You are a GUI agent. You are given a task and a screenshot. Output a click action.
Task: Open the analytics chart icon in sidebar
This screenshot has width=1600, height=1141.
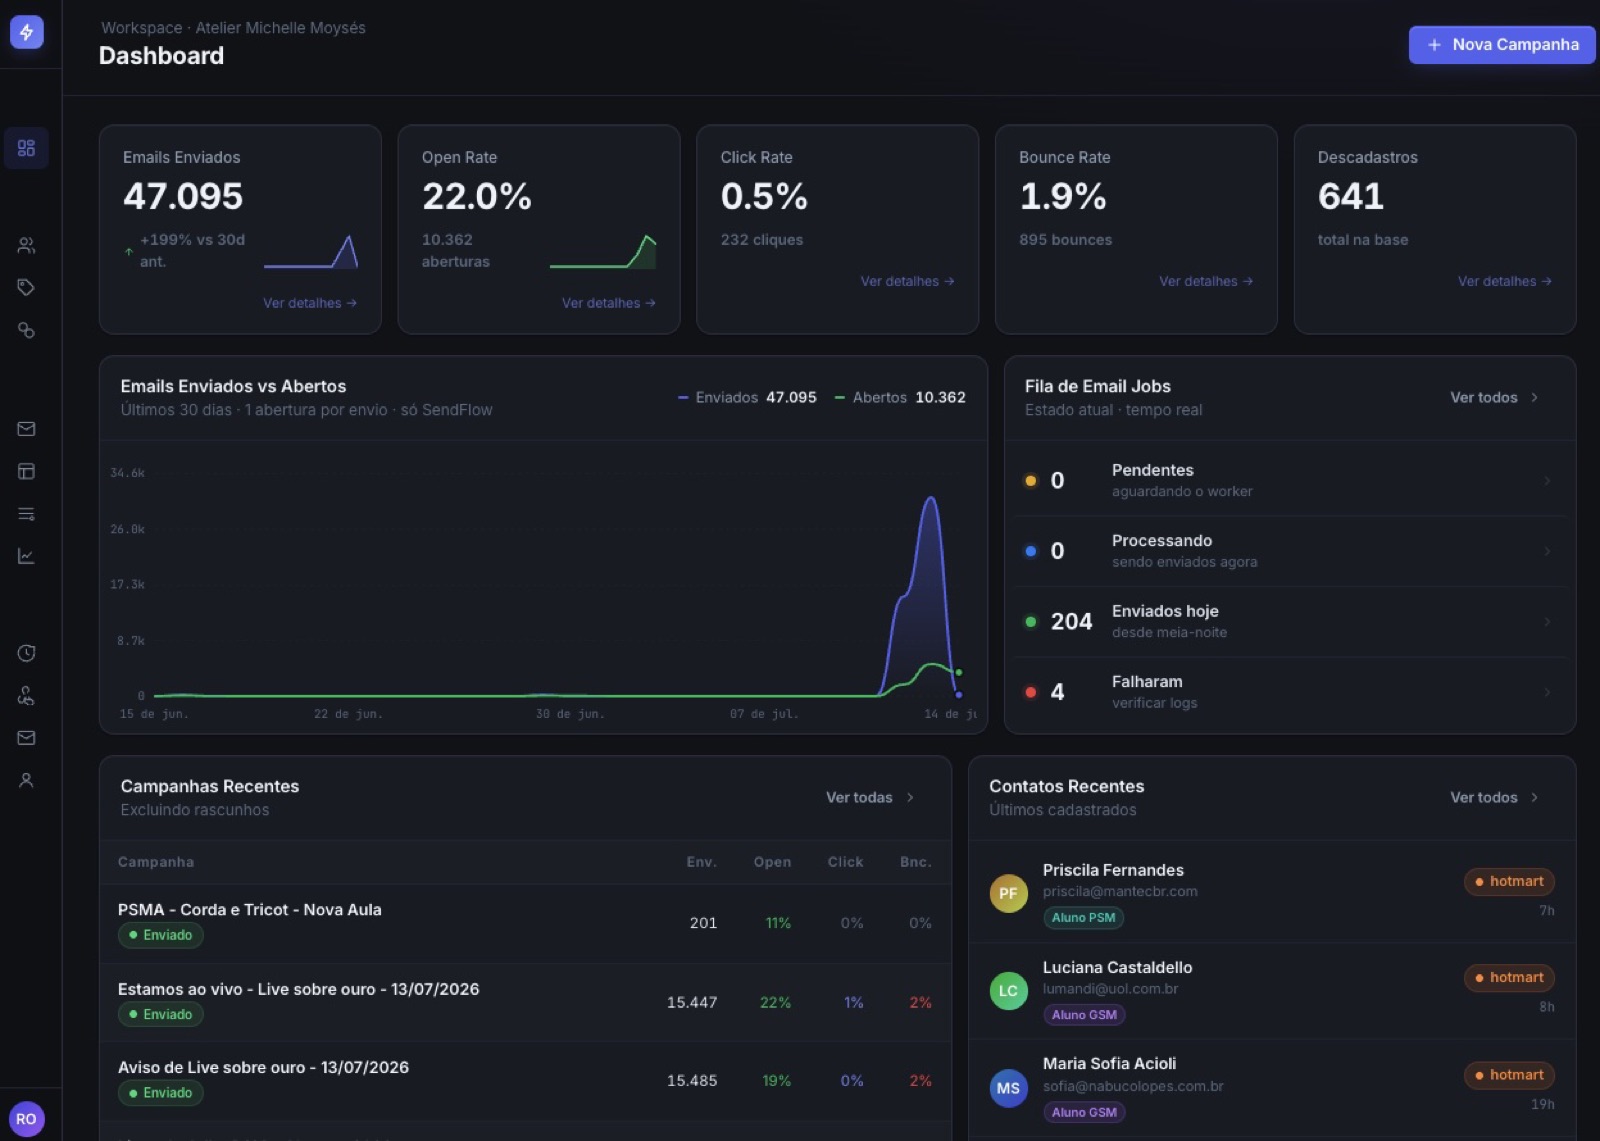tap(26, 556)
